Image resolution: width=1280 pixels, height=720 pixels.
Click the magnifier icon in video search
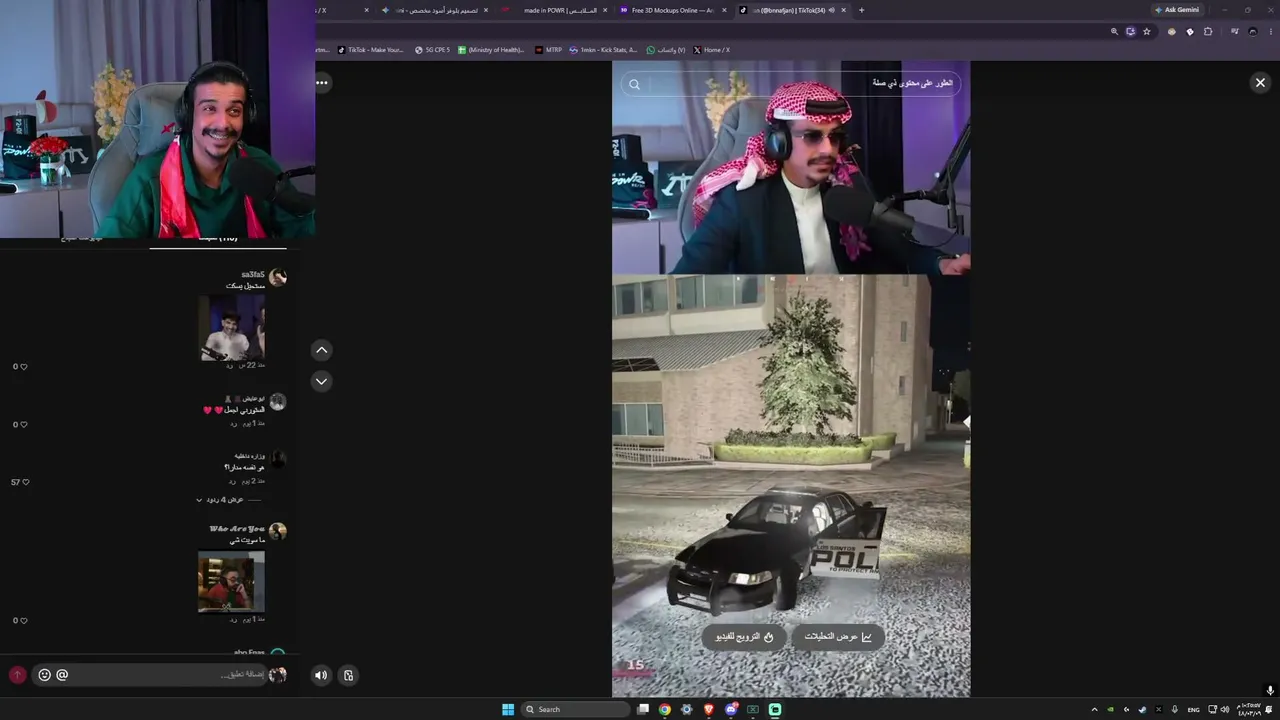(x=634, y=84)
